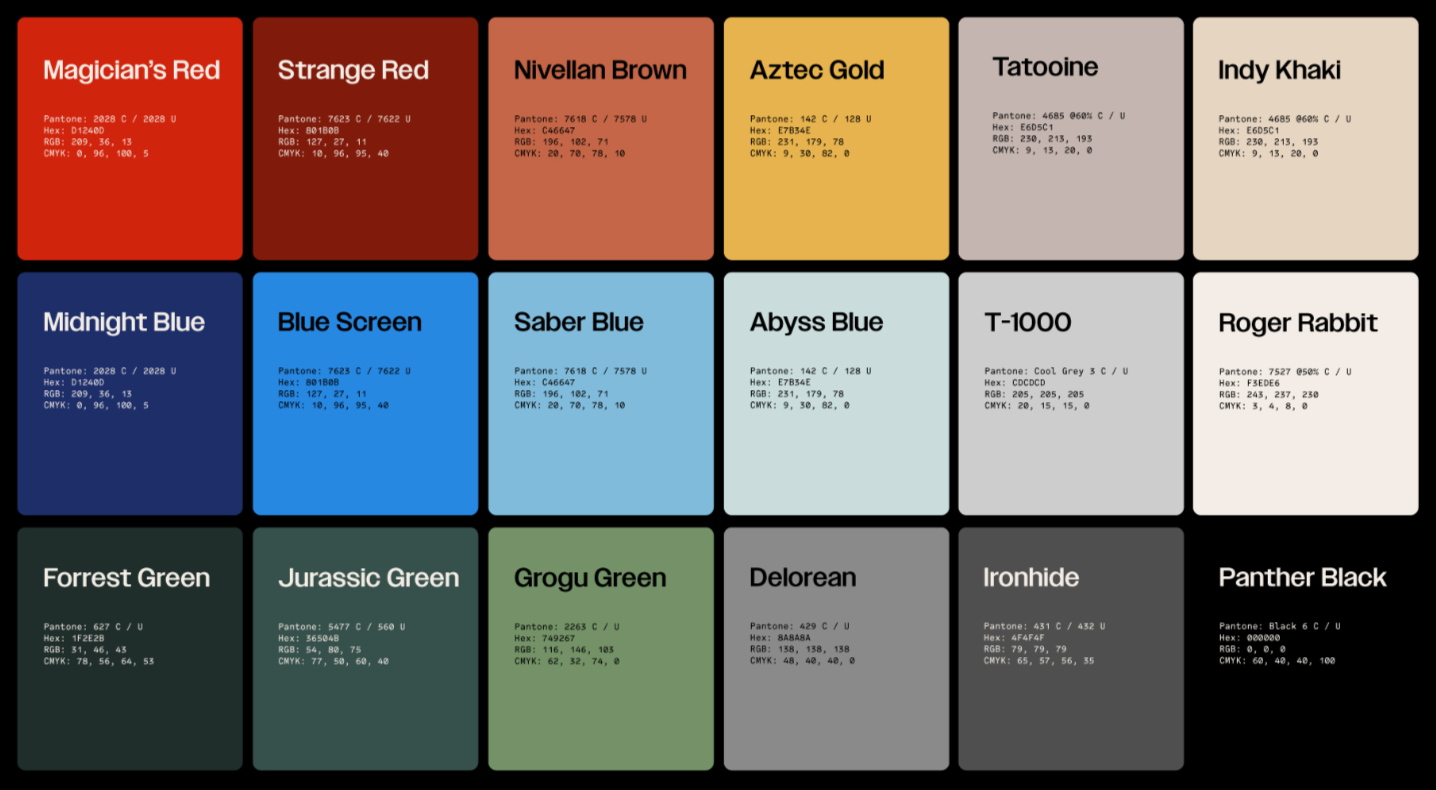1436x790 pixels.
Task: Choose the Indy Khaki color swatch
Action: [x=1306, y=138]
